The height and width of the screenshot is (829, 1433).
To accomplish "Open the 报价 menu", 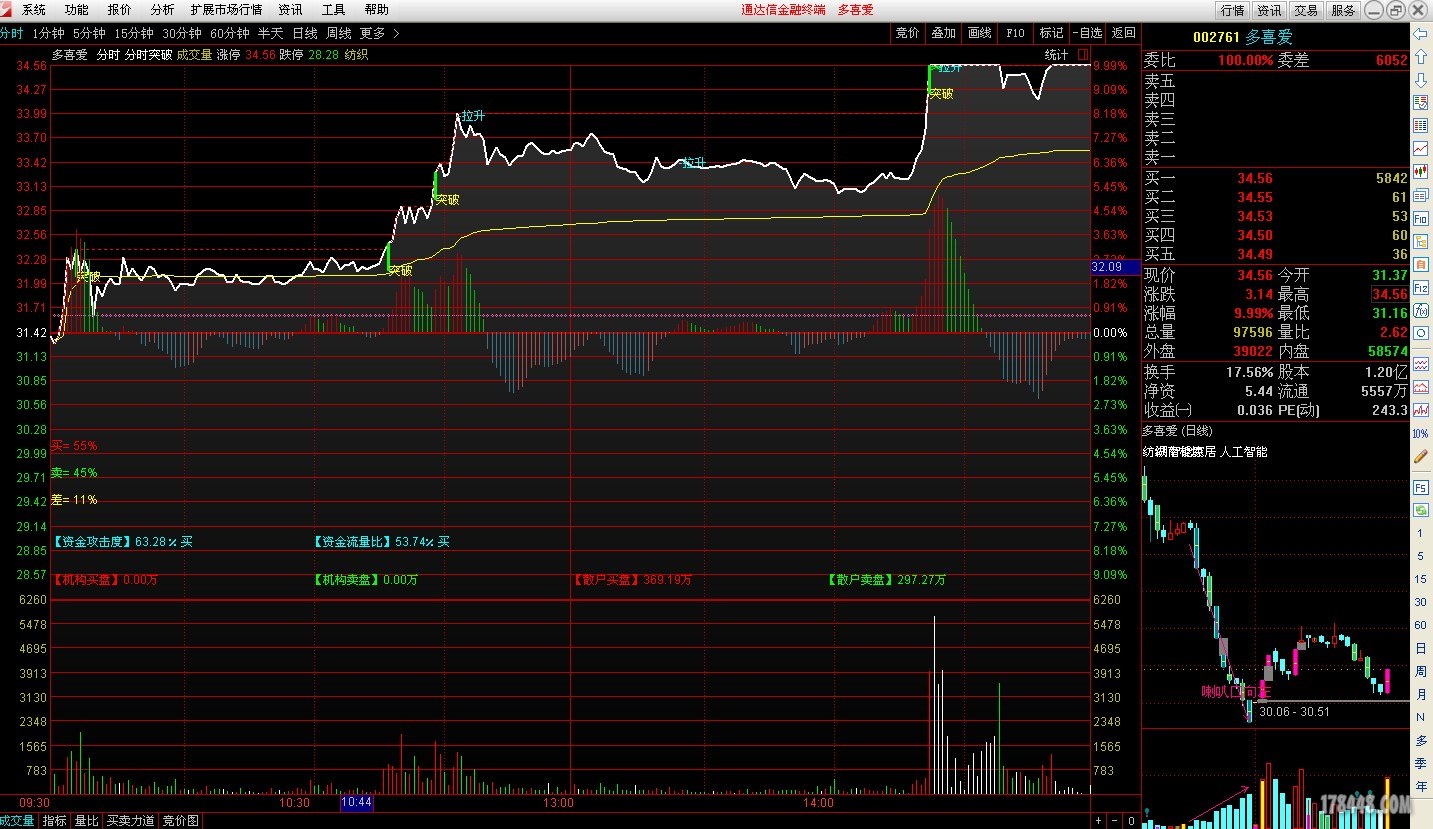I will click(119, 9).
